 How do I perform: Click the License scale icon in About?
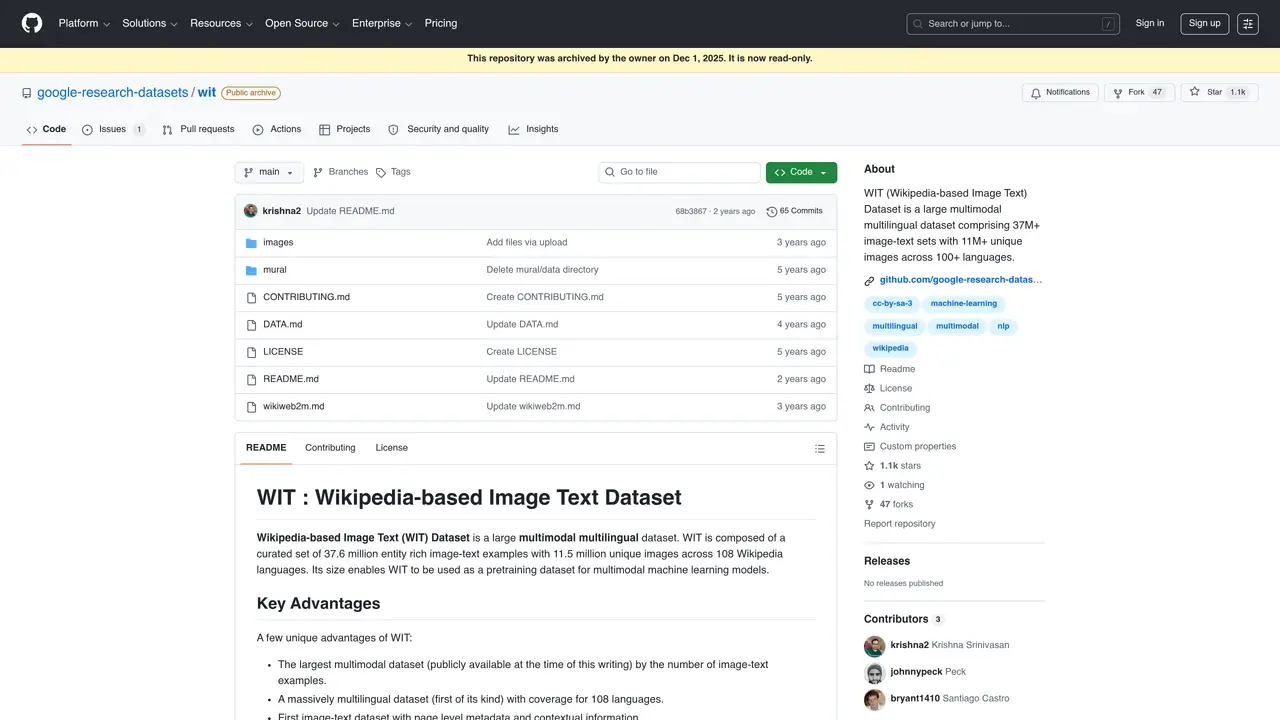[869, 389]
